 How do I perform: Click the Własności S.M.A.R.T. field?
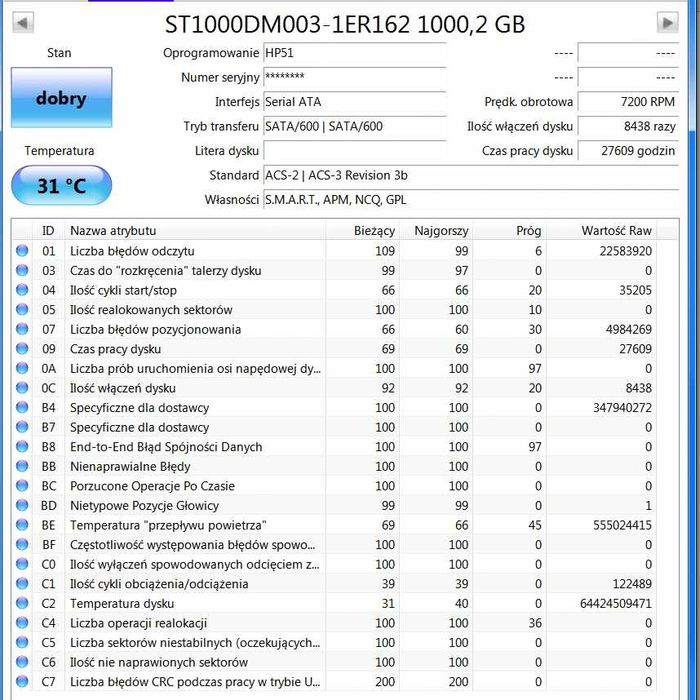(x=471, y=200)
